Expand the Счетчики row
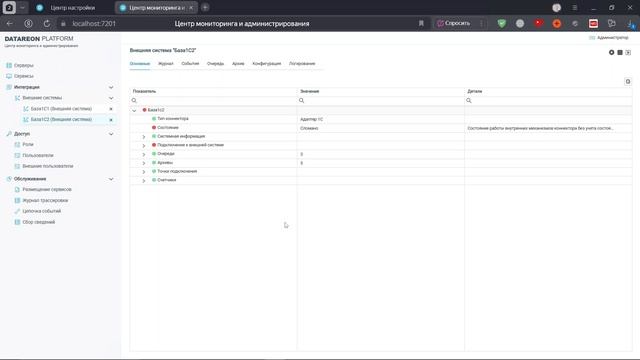Image resolution: width=640 pixels, height=360 pixels. coord(144,180)
